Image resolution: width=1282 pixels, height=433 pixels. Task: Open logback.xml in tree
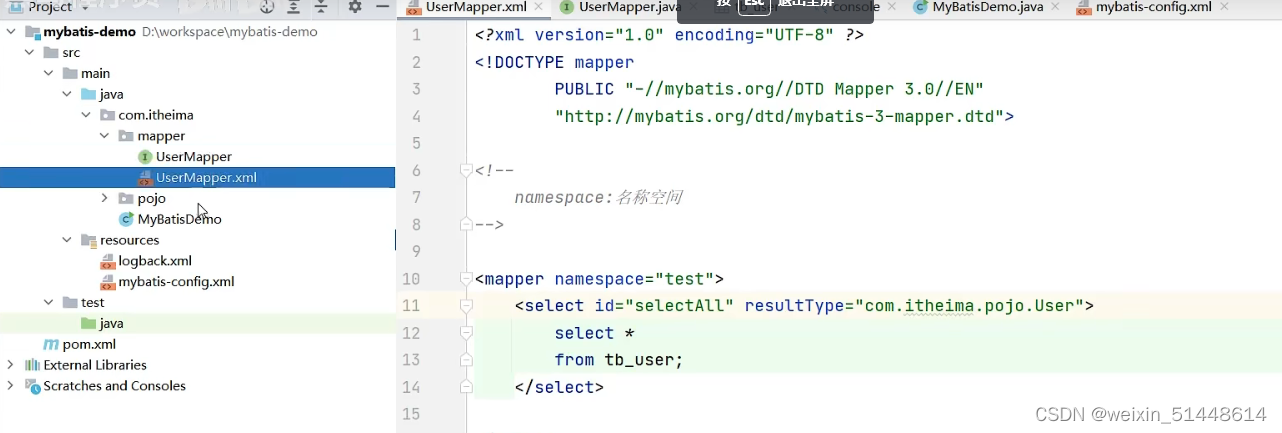pos(155,261)
